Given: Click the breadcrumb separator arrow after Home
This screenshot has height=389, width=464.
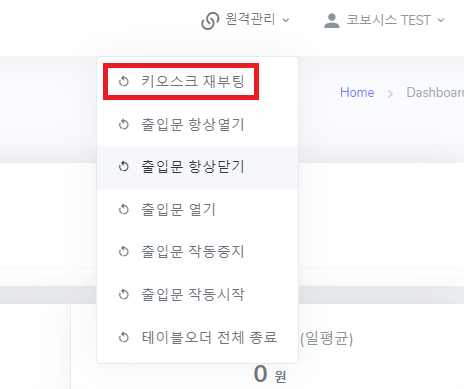Looking at the screenshot, I should 390,94.
